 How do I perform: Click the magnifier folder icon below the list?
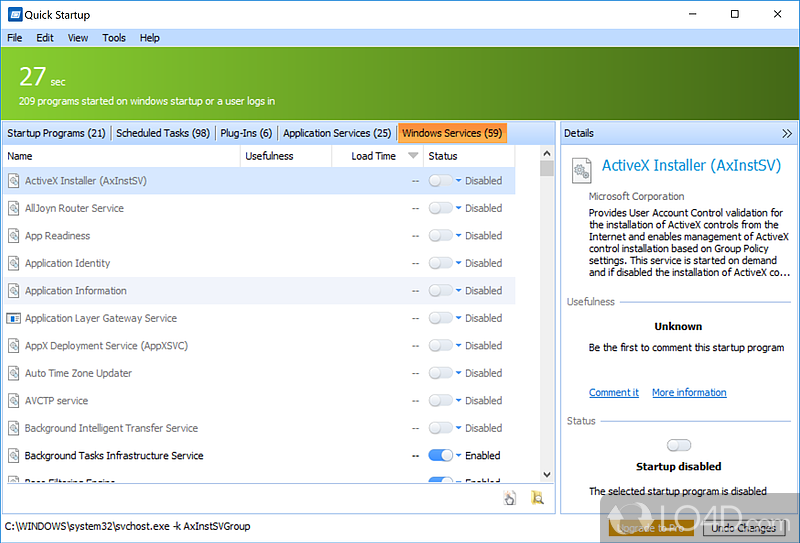click(x=537, y=498)
